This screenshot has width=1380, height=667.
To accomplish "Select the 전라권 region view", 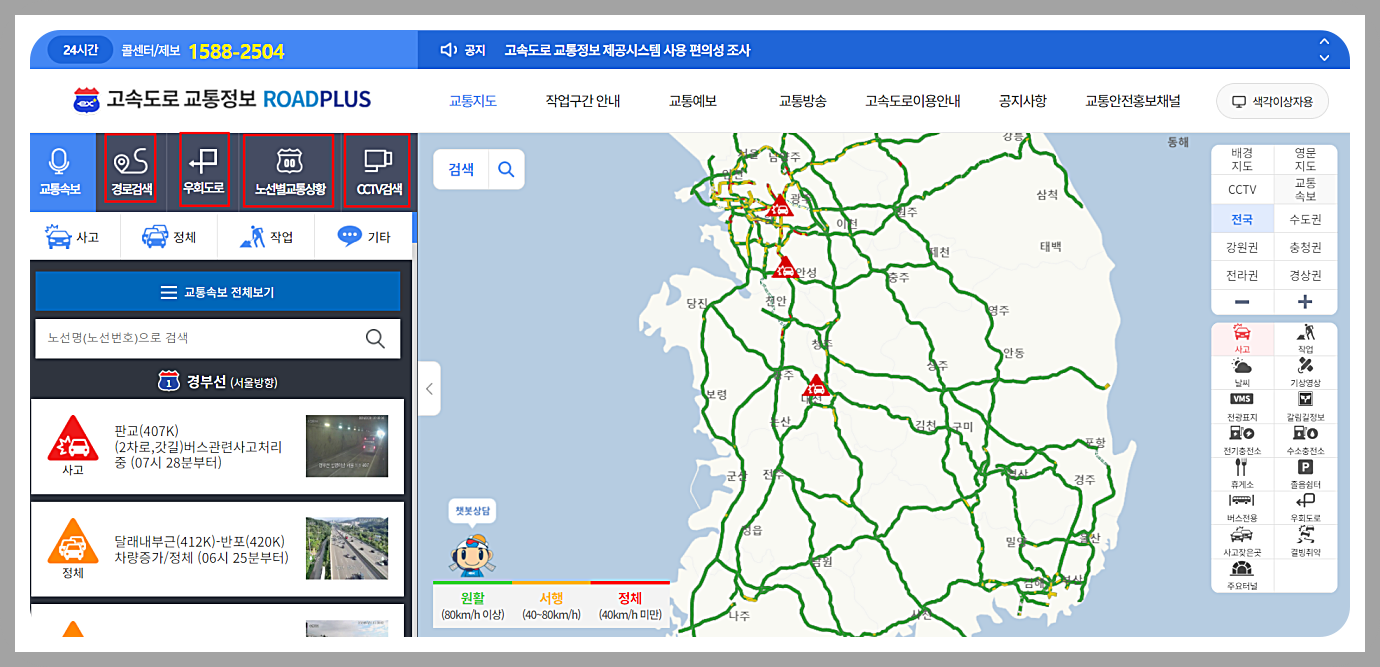I will 1242,275.
